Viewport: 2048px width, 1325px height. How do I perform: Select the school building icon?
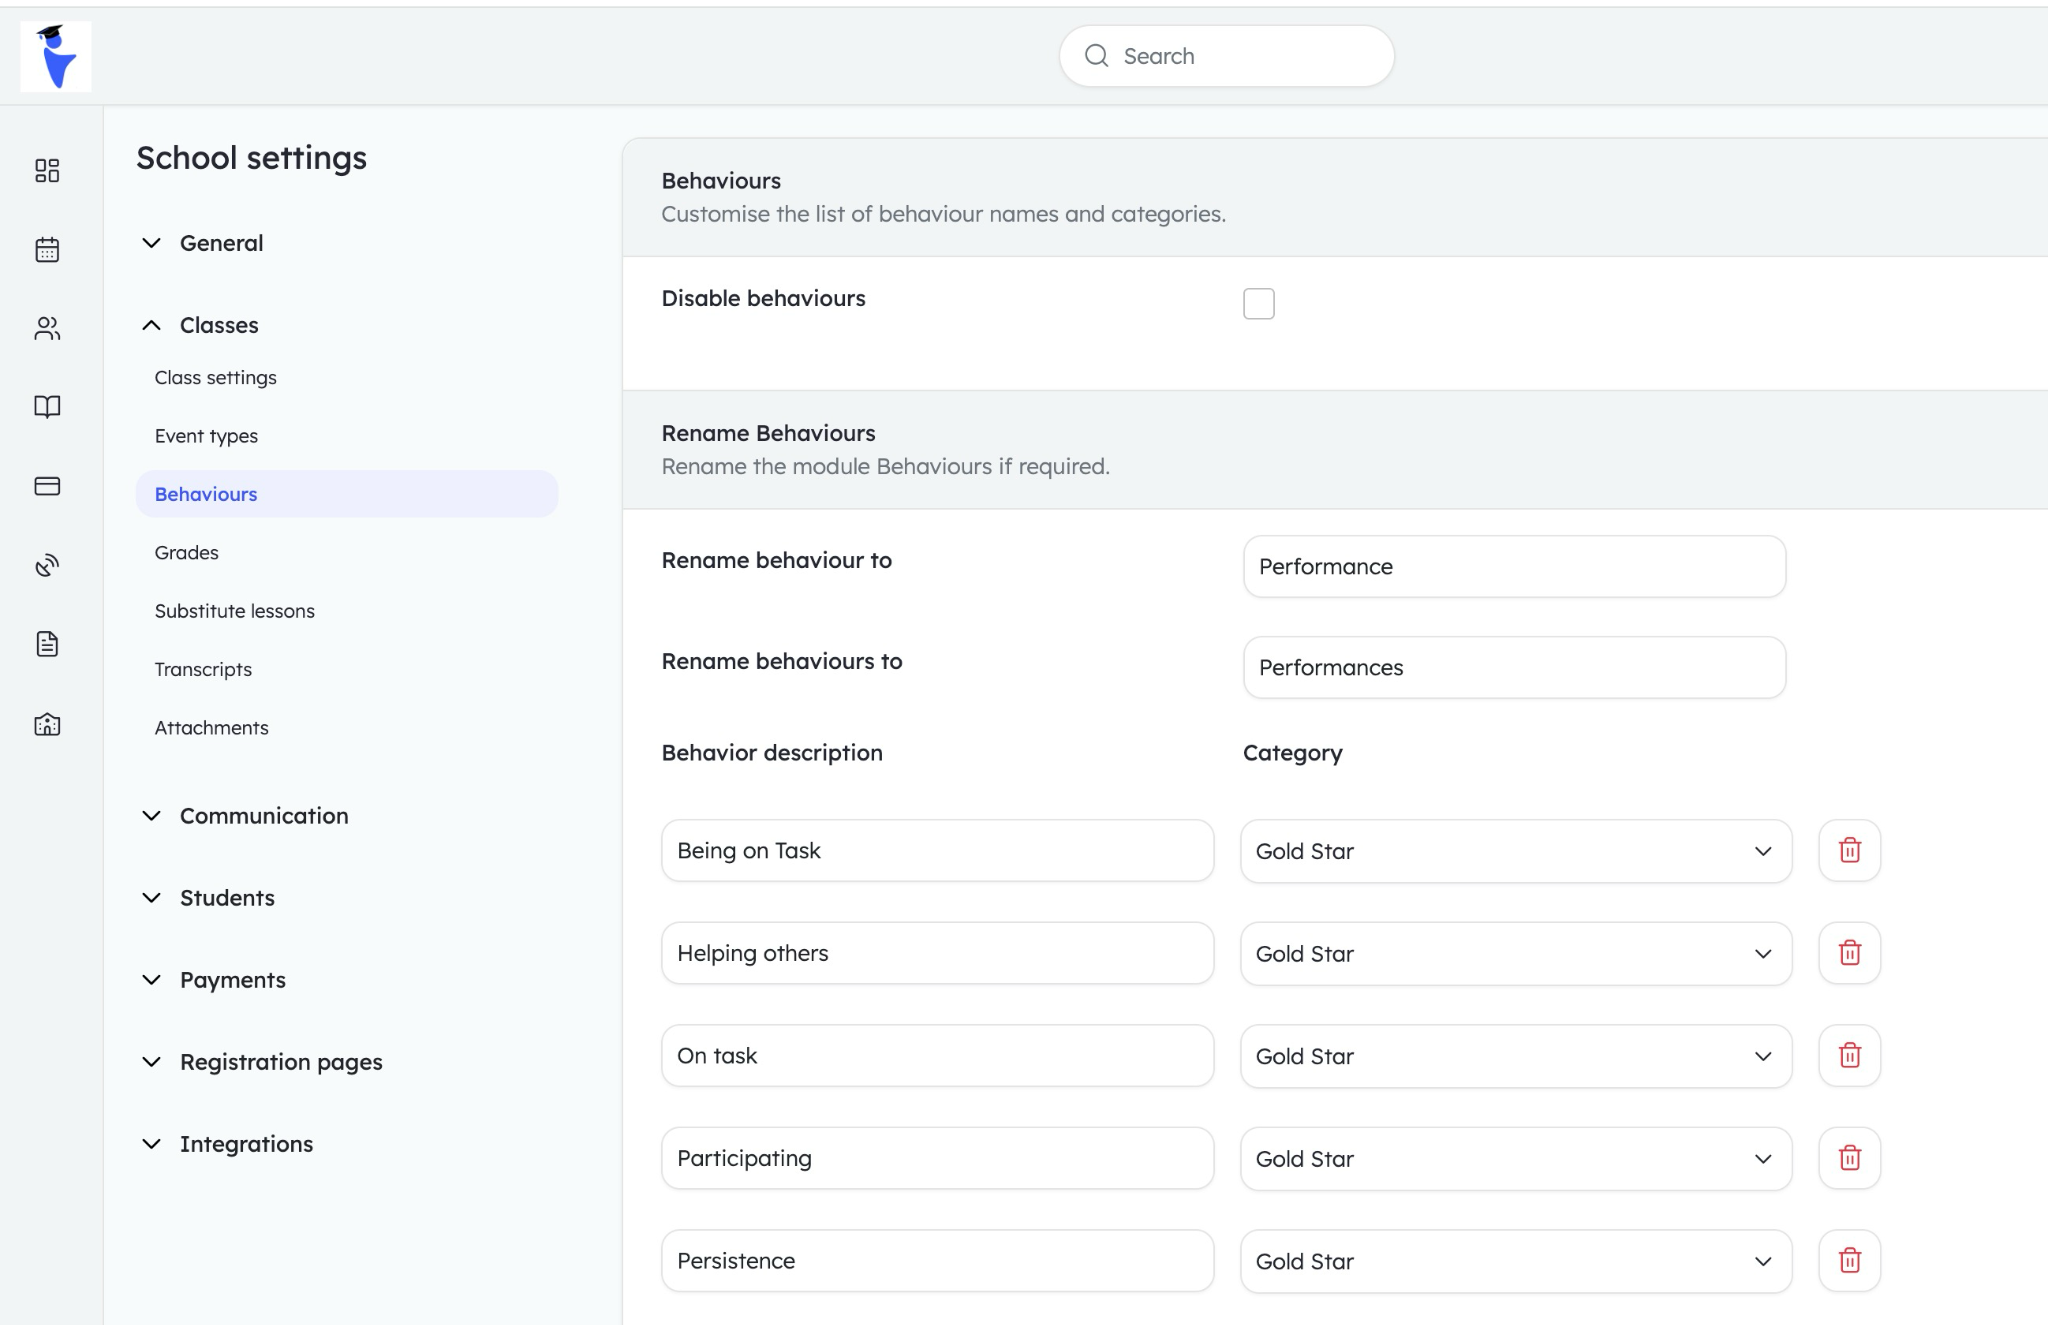[x=47, y=724]
